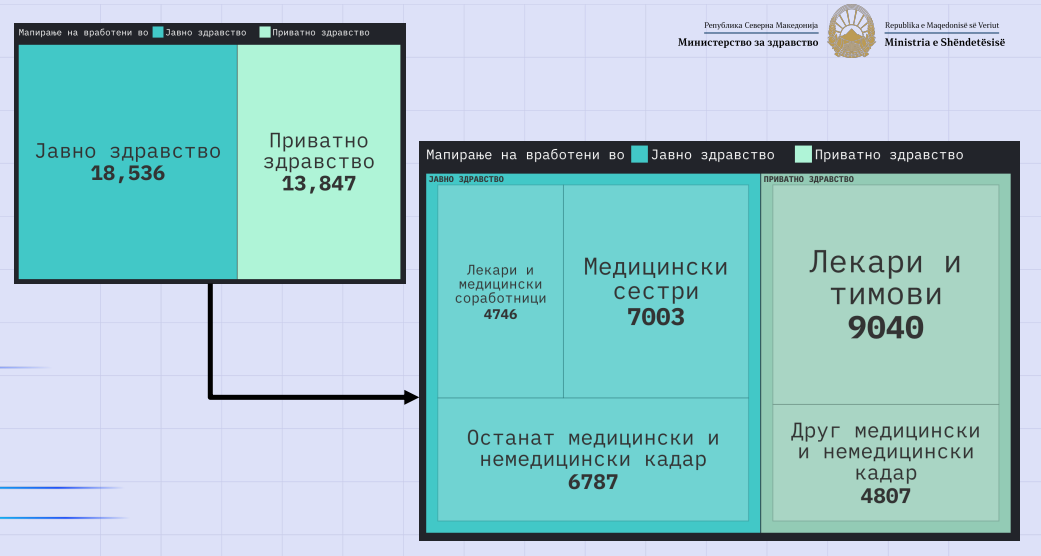1041x556 pixels.
Task: Click mint Приватно здравство legend swatch in small chart
Action: tap(264, 32)
